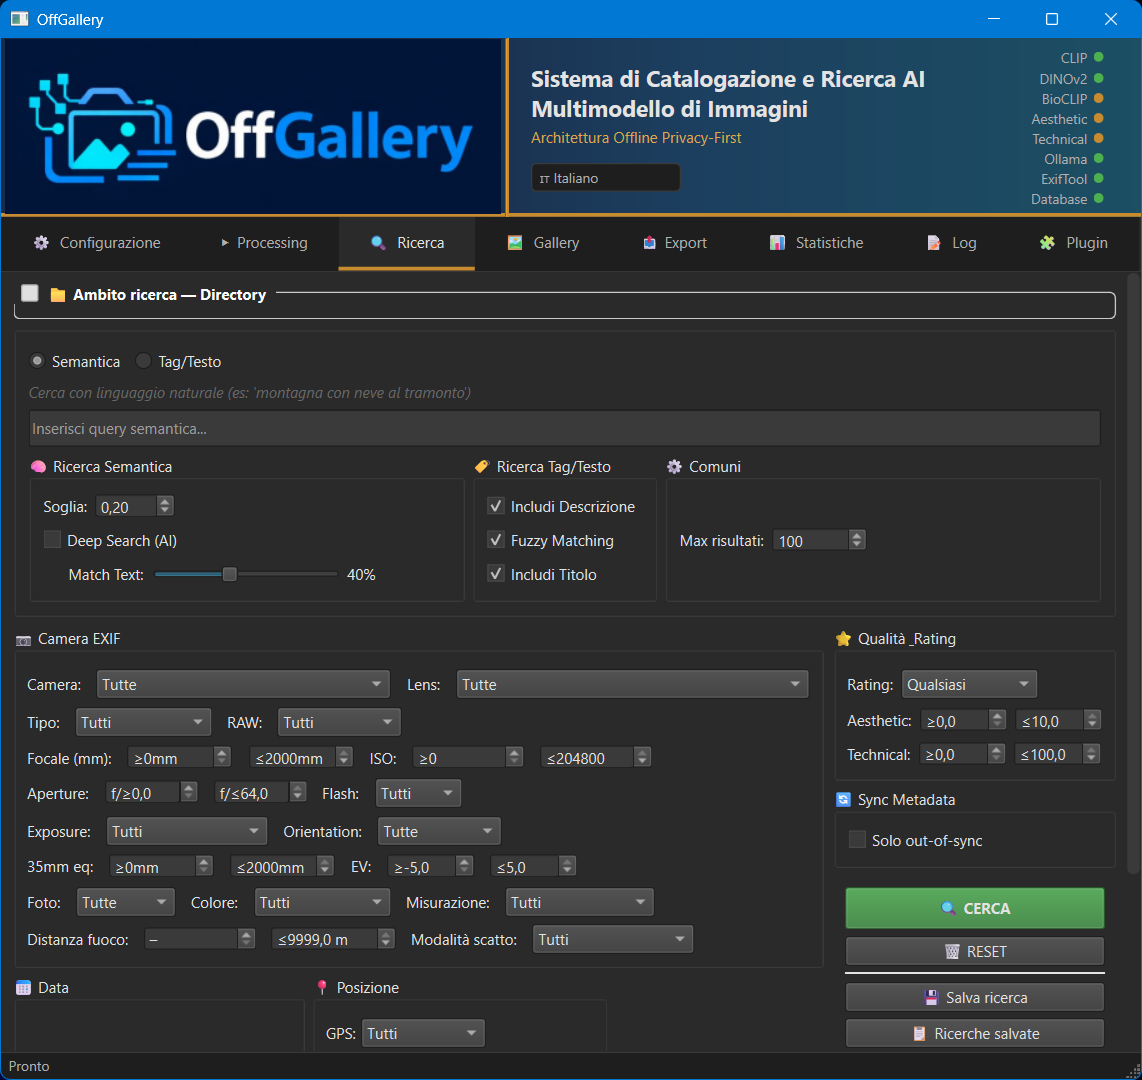Select the Semantica radio button
The image size is (1142, 1080).
click(x=37, y=360)
